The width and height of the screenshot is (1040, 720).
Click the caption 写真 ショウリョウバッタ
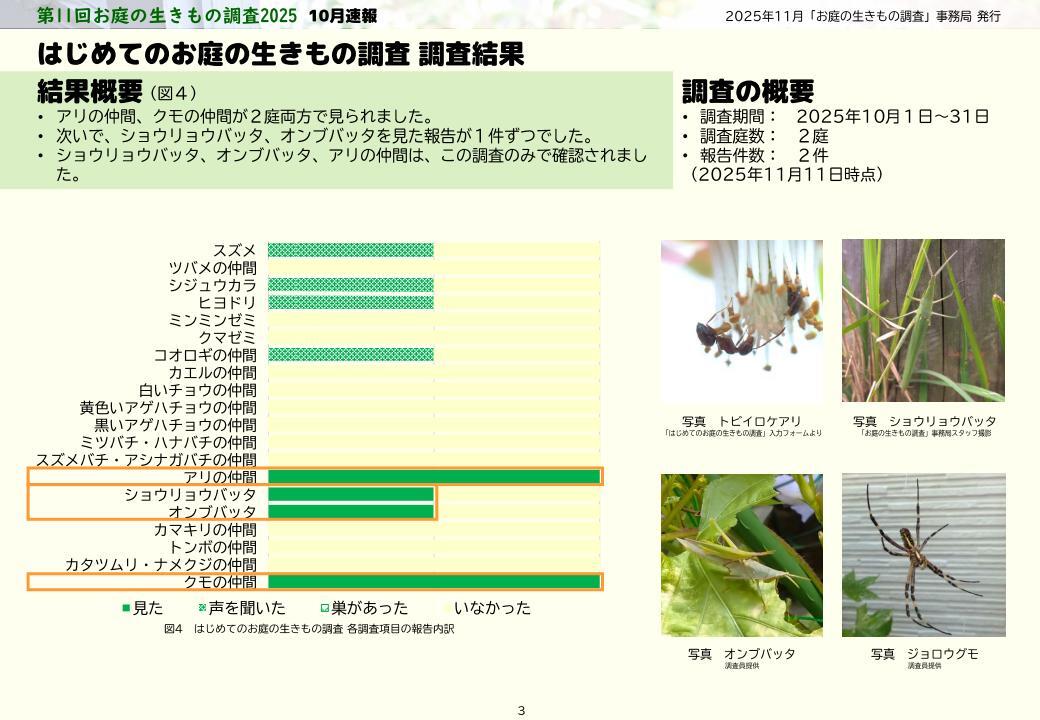[925, 421]
